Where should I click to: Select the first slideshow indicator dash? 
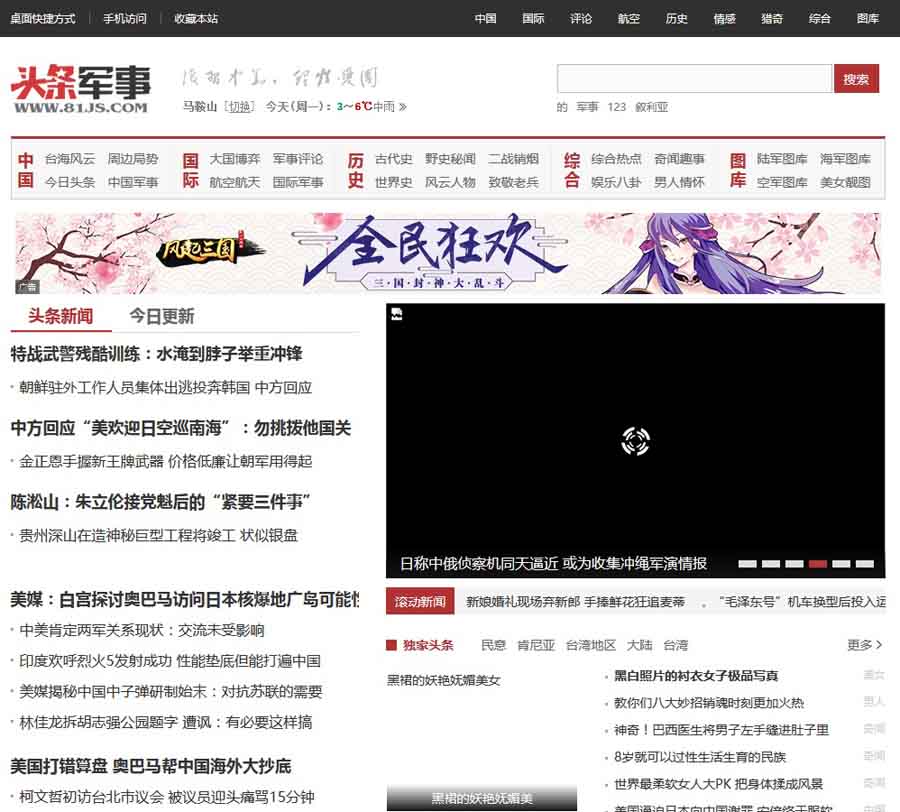(747, 564)
